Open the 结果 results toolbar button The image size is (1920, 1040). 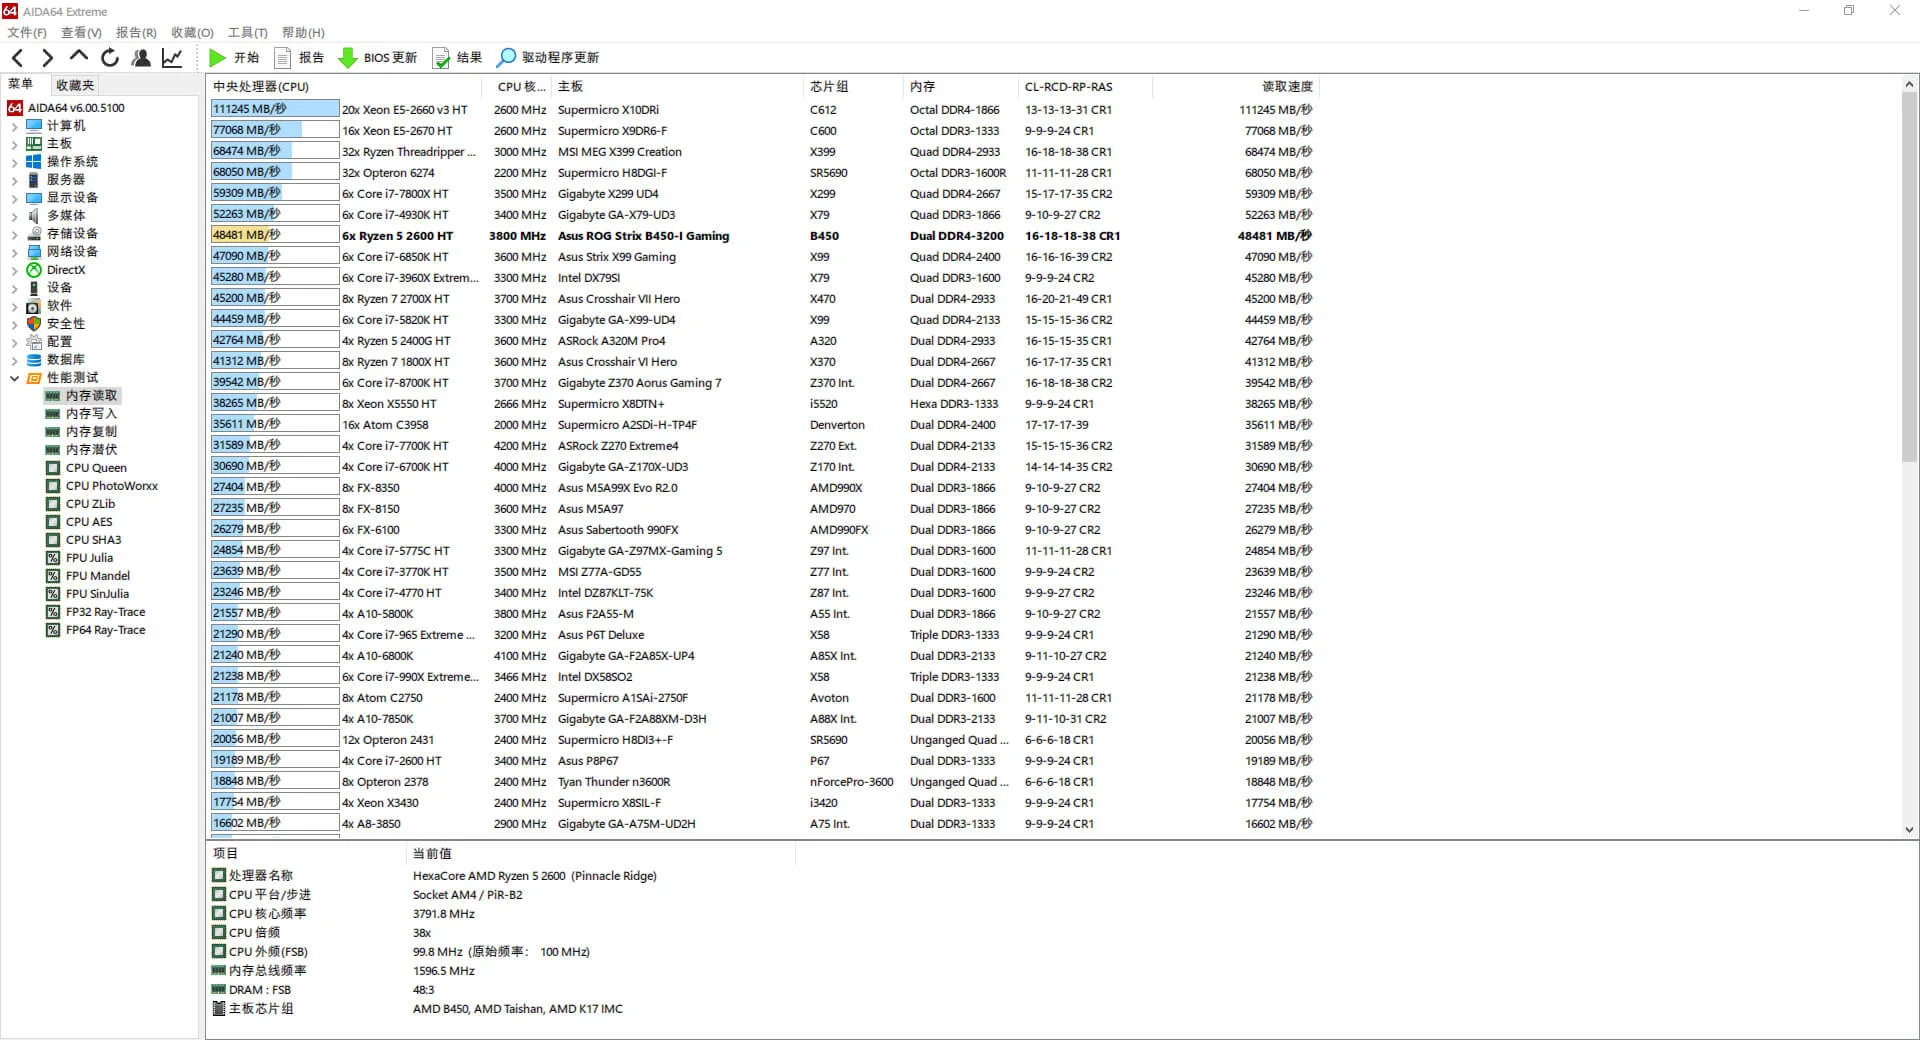tap(457, 58)
